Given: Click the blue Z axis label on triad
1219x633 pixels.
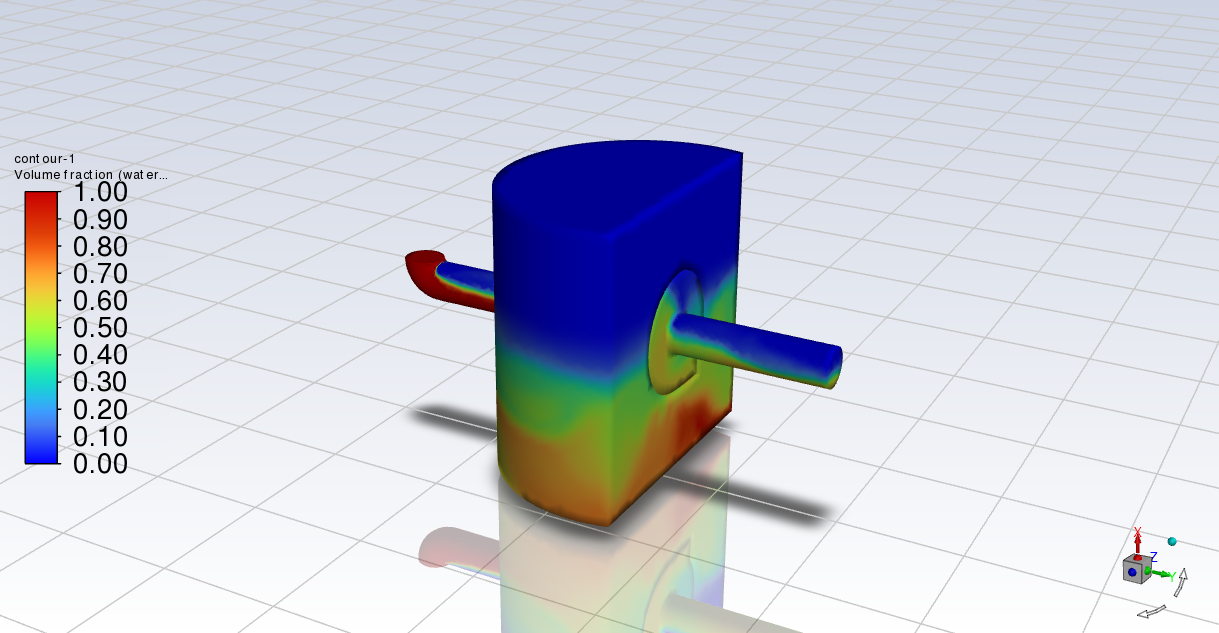Looking at the screenshot, I should pyautogui.click(x=1153, y=556).
